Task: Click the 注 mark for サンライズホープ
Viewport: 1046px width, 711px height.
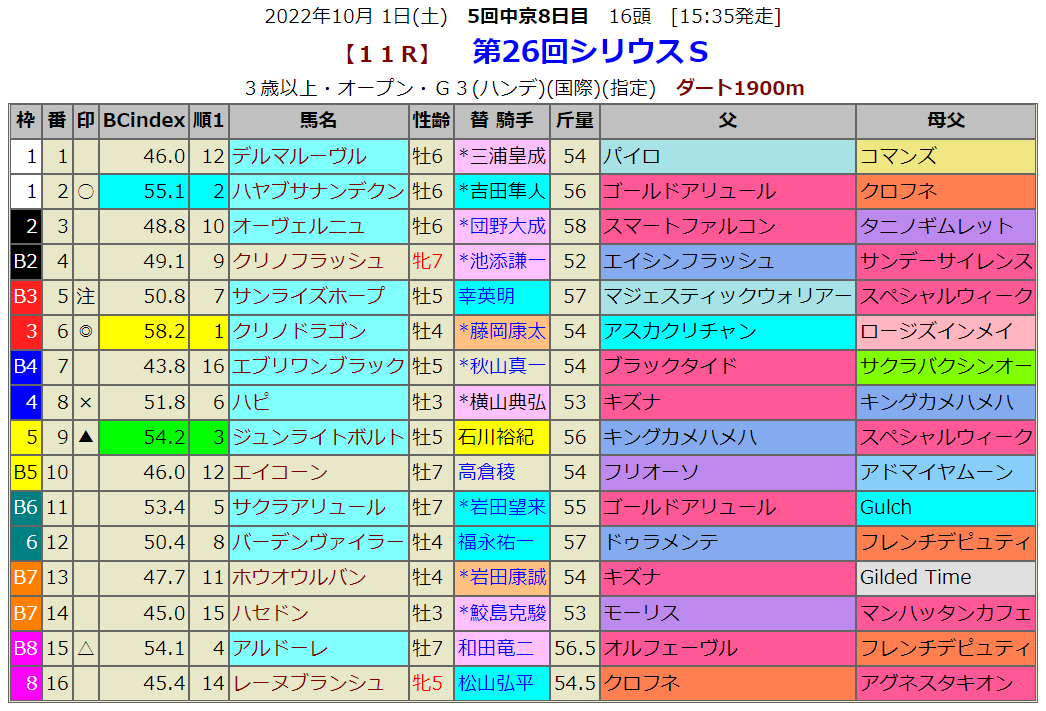Action: click(86, 296)
